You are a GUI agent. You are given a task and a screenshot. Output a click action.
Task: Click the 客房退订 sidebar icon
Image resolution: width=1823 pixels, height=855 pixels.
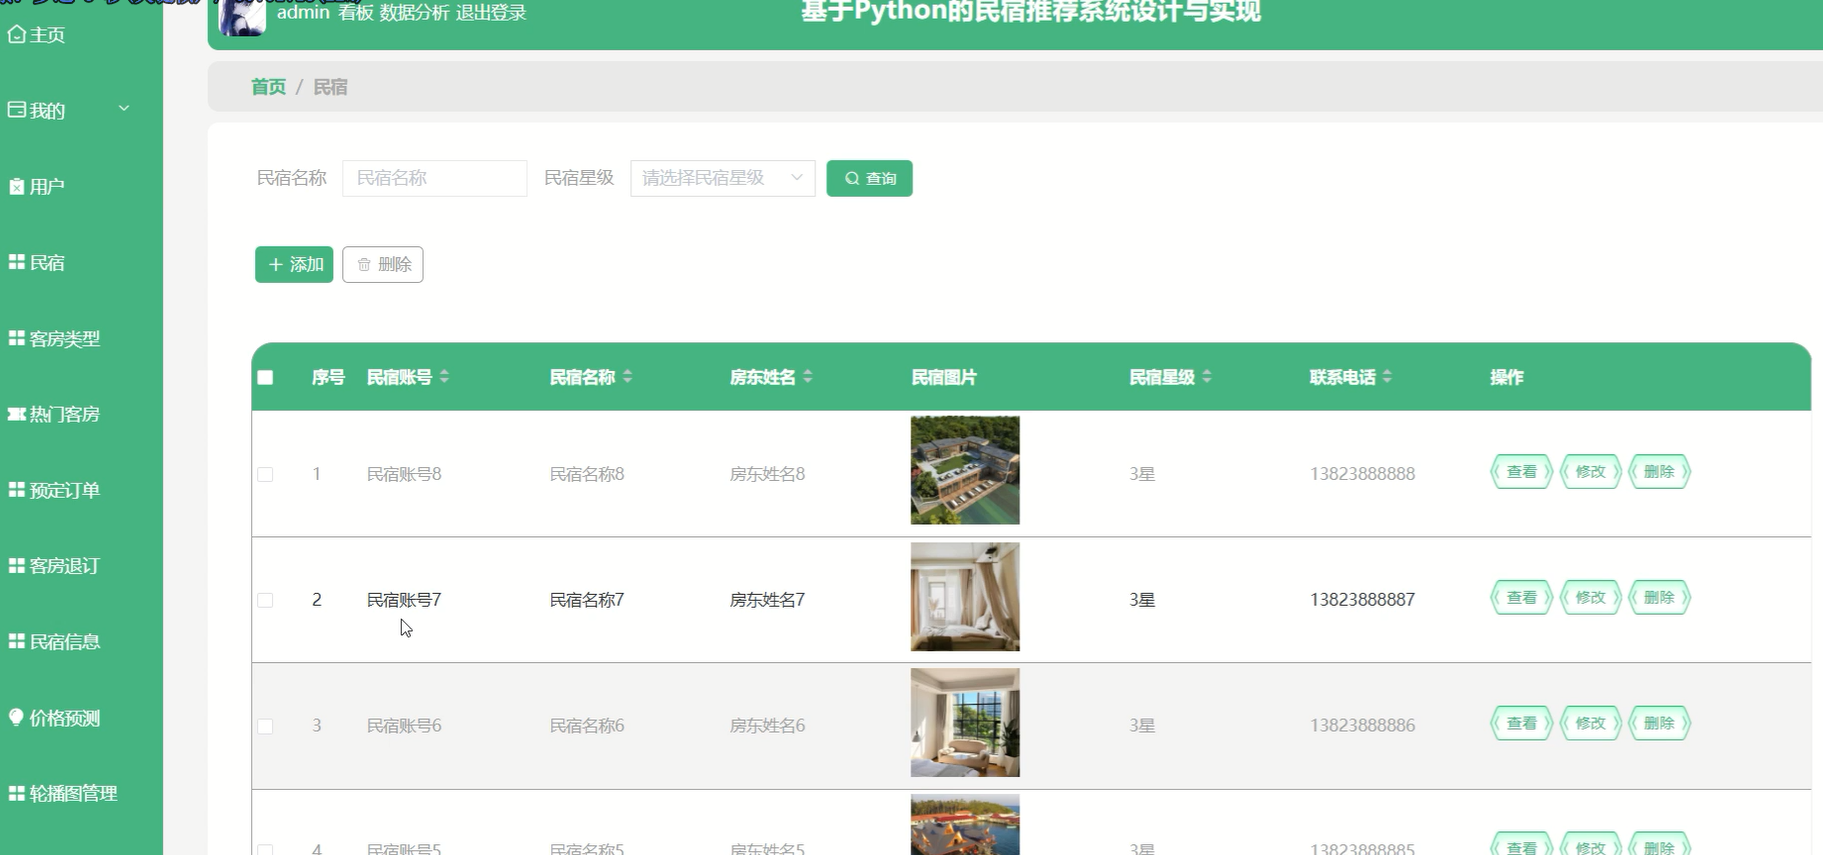coord(17,566)
